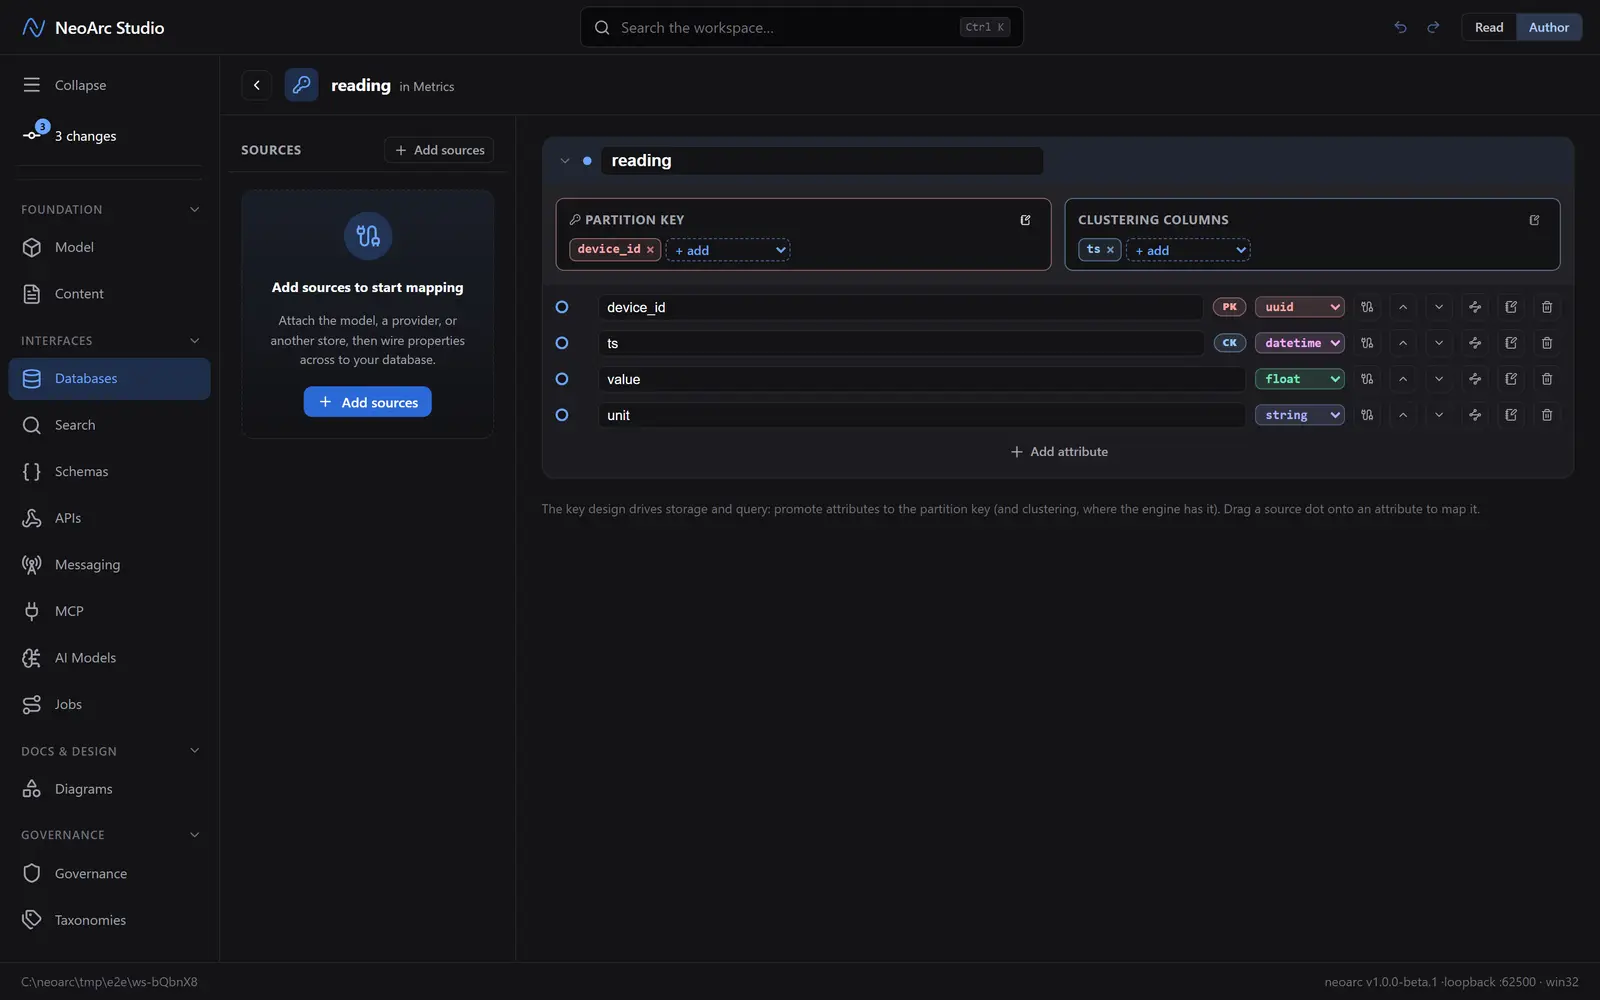Image resolution: width=1600 pixels, height=1000 pixels.
Task: Switch to Read mode
Action: pyautogui.click(x=1489, y=27)
